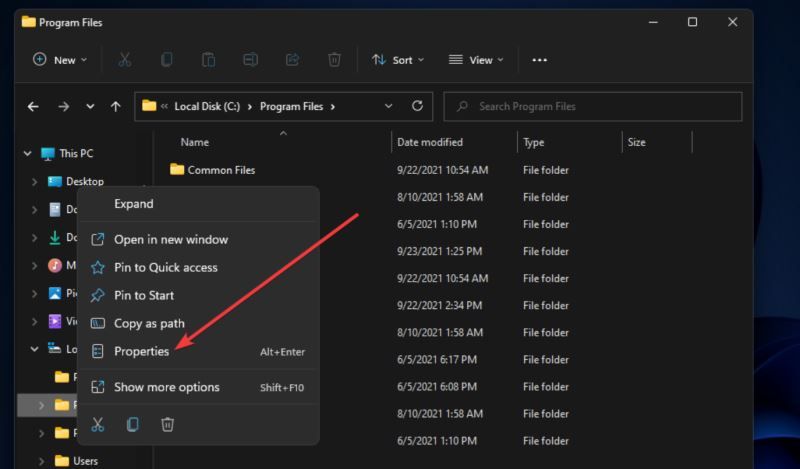The height and width of the screenshot is (469, 800).
Task: Click the Refresh icon beside the address bar
Action: [x=417, y=106]
